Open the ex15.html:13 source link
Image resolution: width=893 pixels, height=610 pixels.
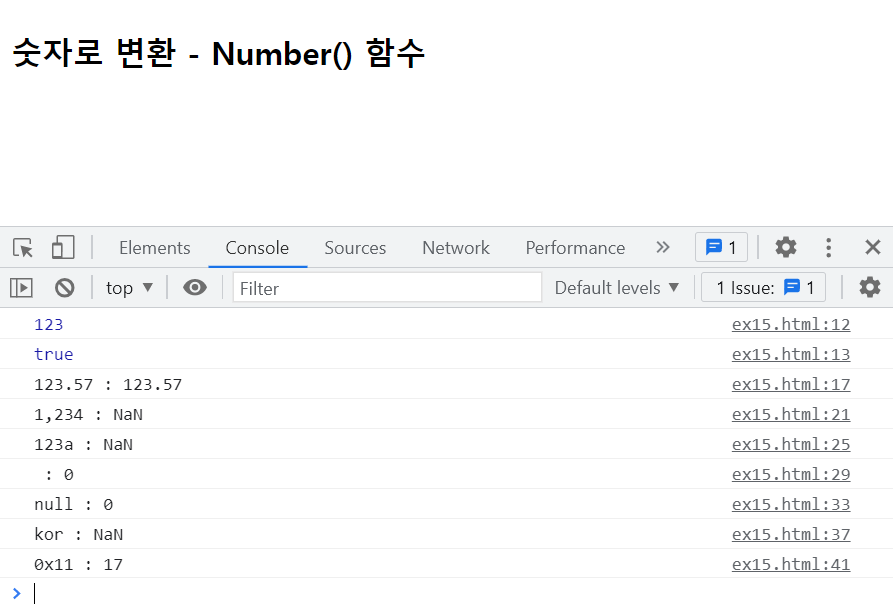790,354
